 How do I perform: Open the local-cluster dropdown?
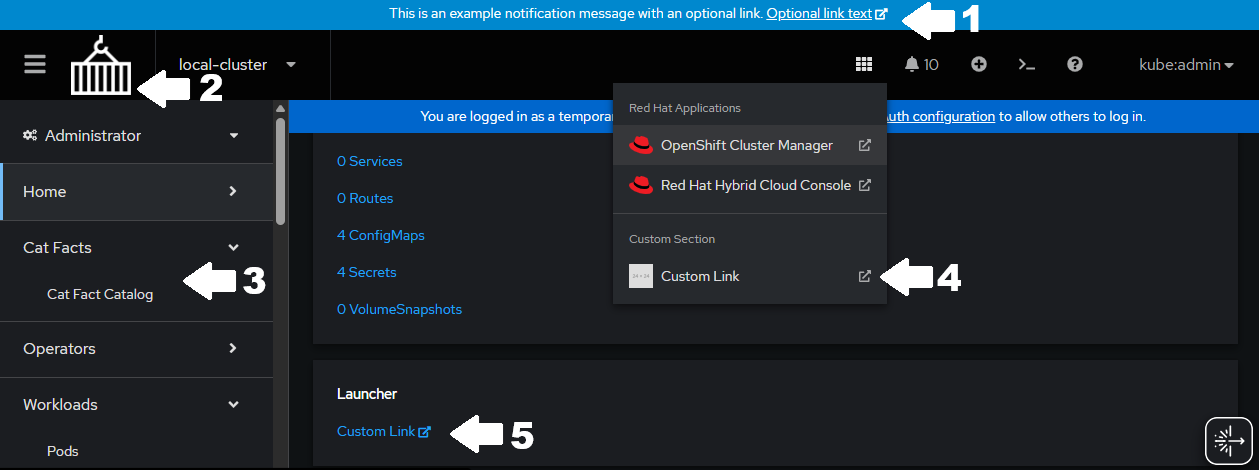[237, 65]
